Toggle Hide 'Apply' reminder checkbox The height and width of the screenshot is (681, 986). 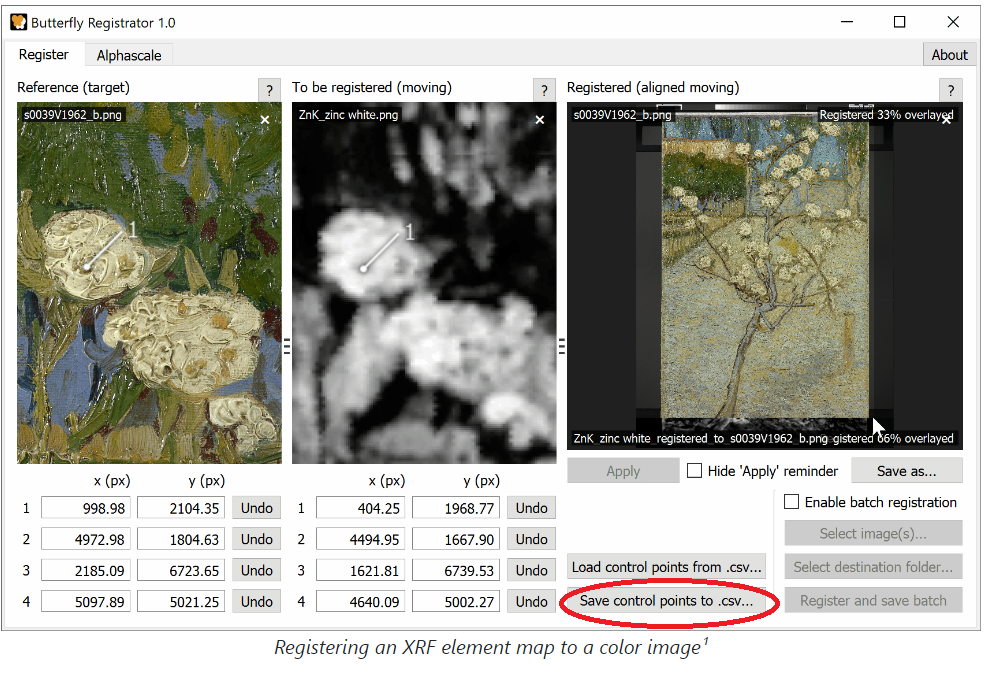694,470
